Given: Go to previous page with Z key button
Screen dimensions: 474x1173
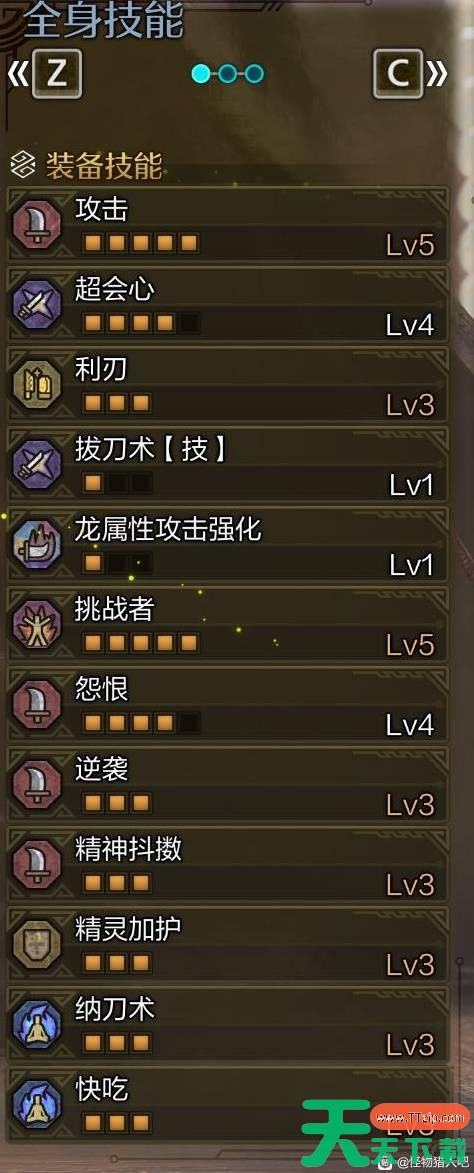Looking at the screenshot, I should 56,73.
